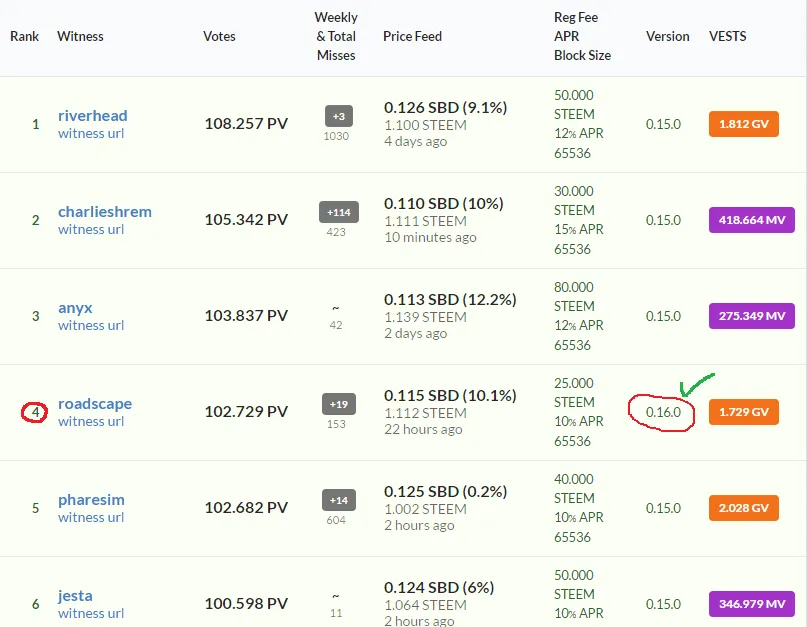Select the 102.682 PV votes value

tap(246, 508)
